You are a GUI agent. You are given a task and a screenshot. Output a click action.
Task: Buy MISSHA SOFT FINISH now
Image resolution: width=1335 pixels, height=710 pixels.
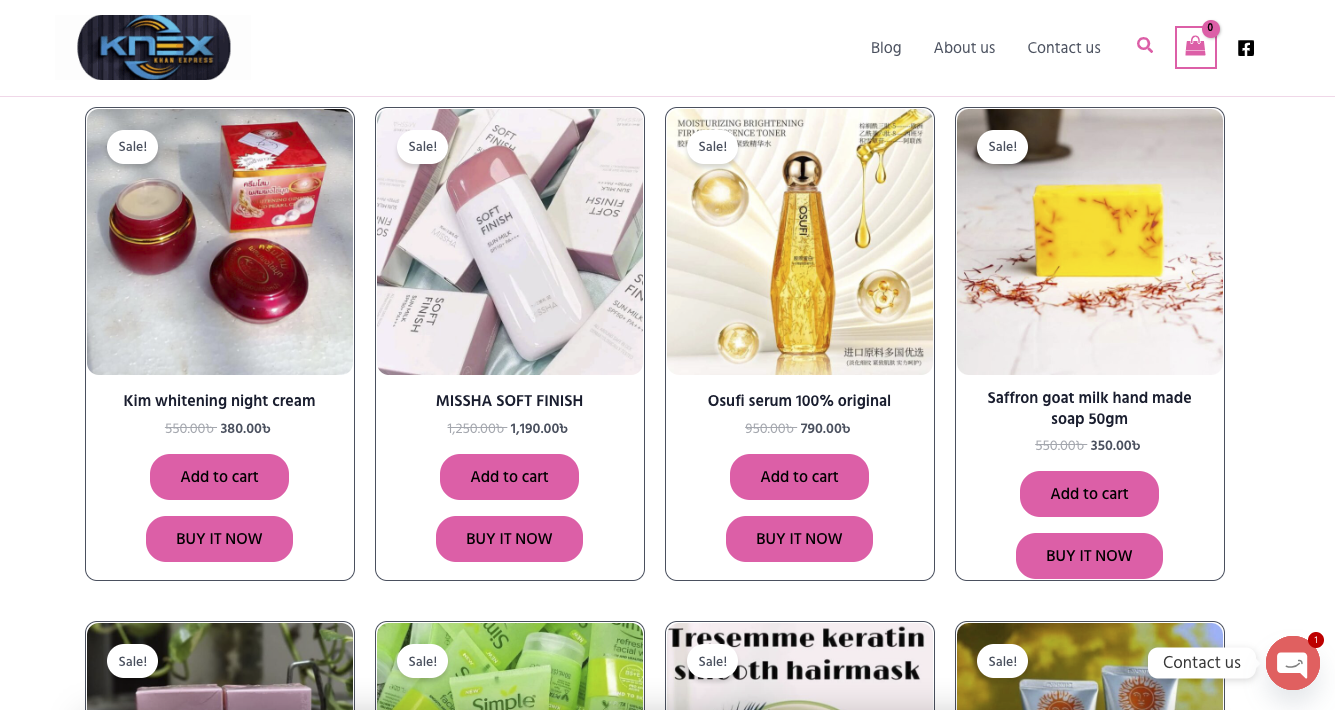point(509,539)
